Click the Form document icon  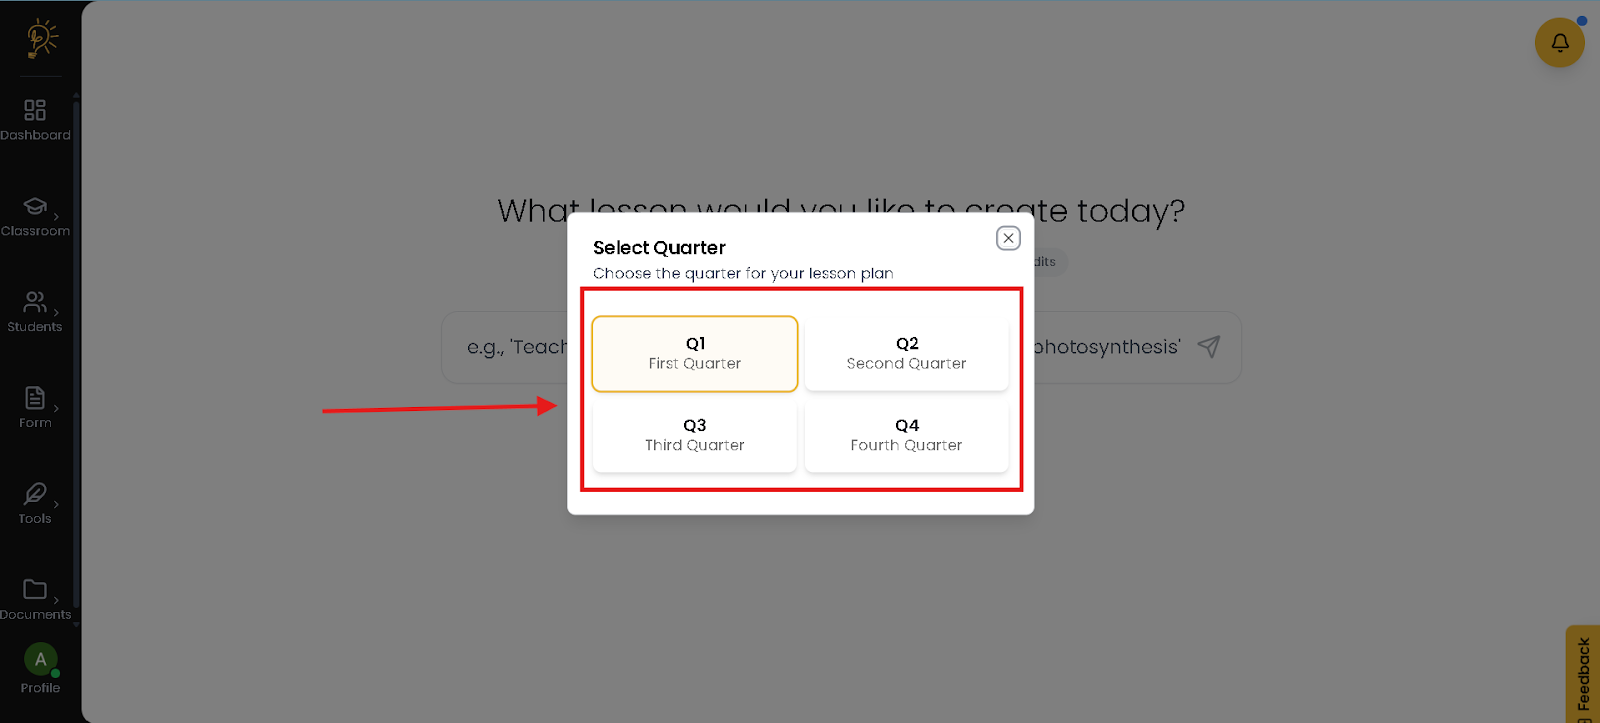pos(35,398)
